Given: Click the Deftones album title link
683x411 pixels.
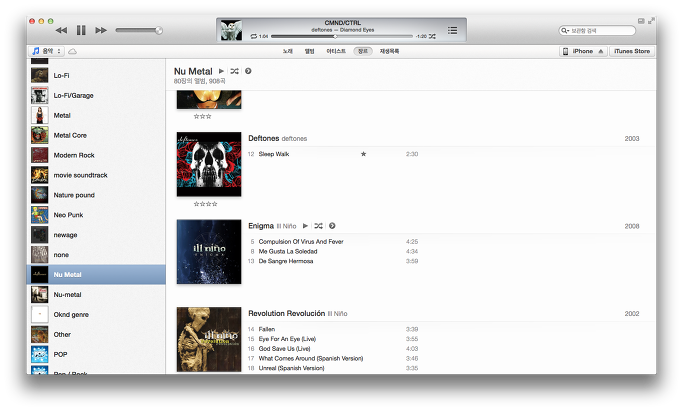Looking at the screenshot, I should tap(264, 138).
